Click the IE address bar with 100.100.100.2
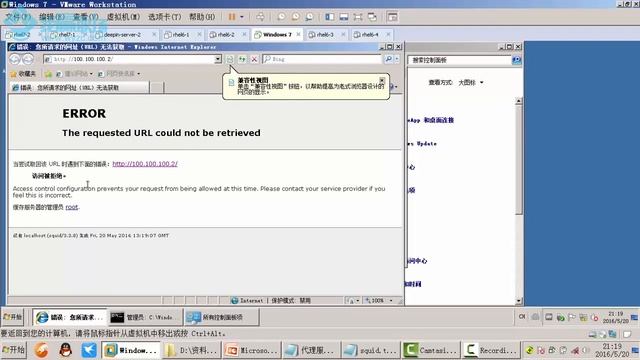 129,59
